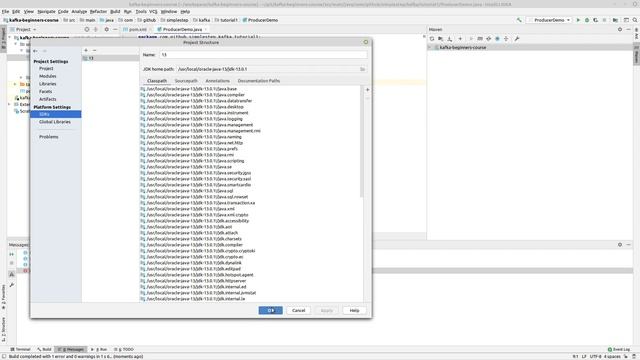Click the browse folder icon for JDK path
The height and width of the screenshot is (360, 640).
[x=362, y=69]
